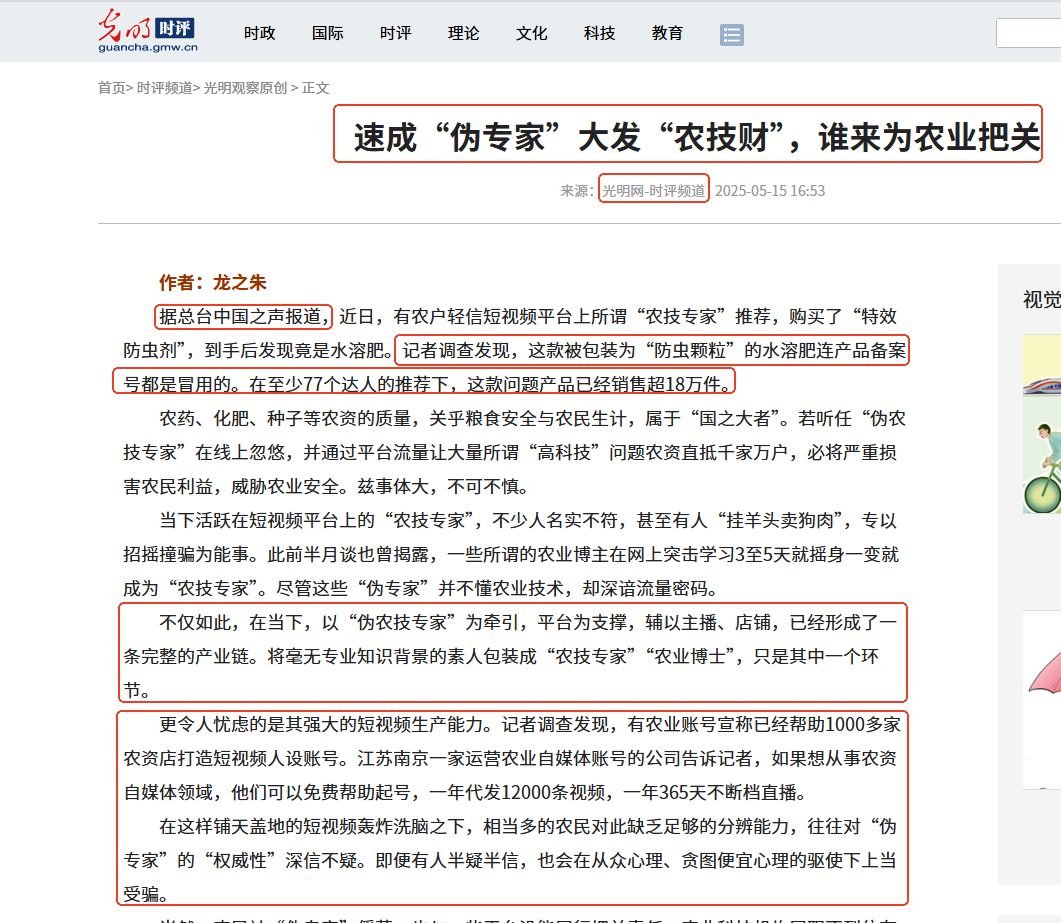
Task: Click the guancha.gmw.cn logo text
Action: click(148, 49)
